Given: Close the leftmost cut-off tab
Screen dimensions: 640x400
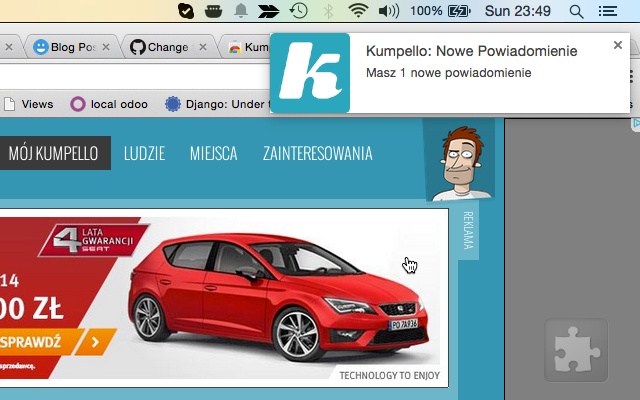Looking at the screenshot, I should tap(9, 47).
